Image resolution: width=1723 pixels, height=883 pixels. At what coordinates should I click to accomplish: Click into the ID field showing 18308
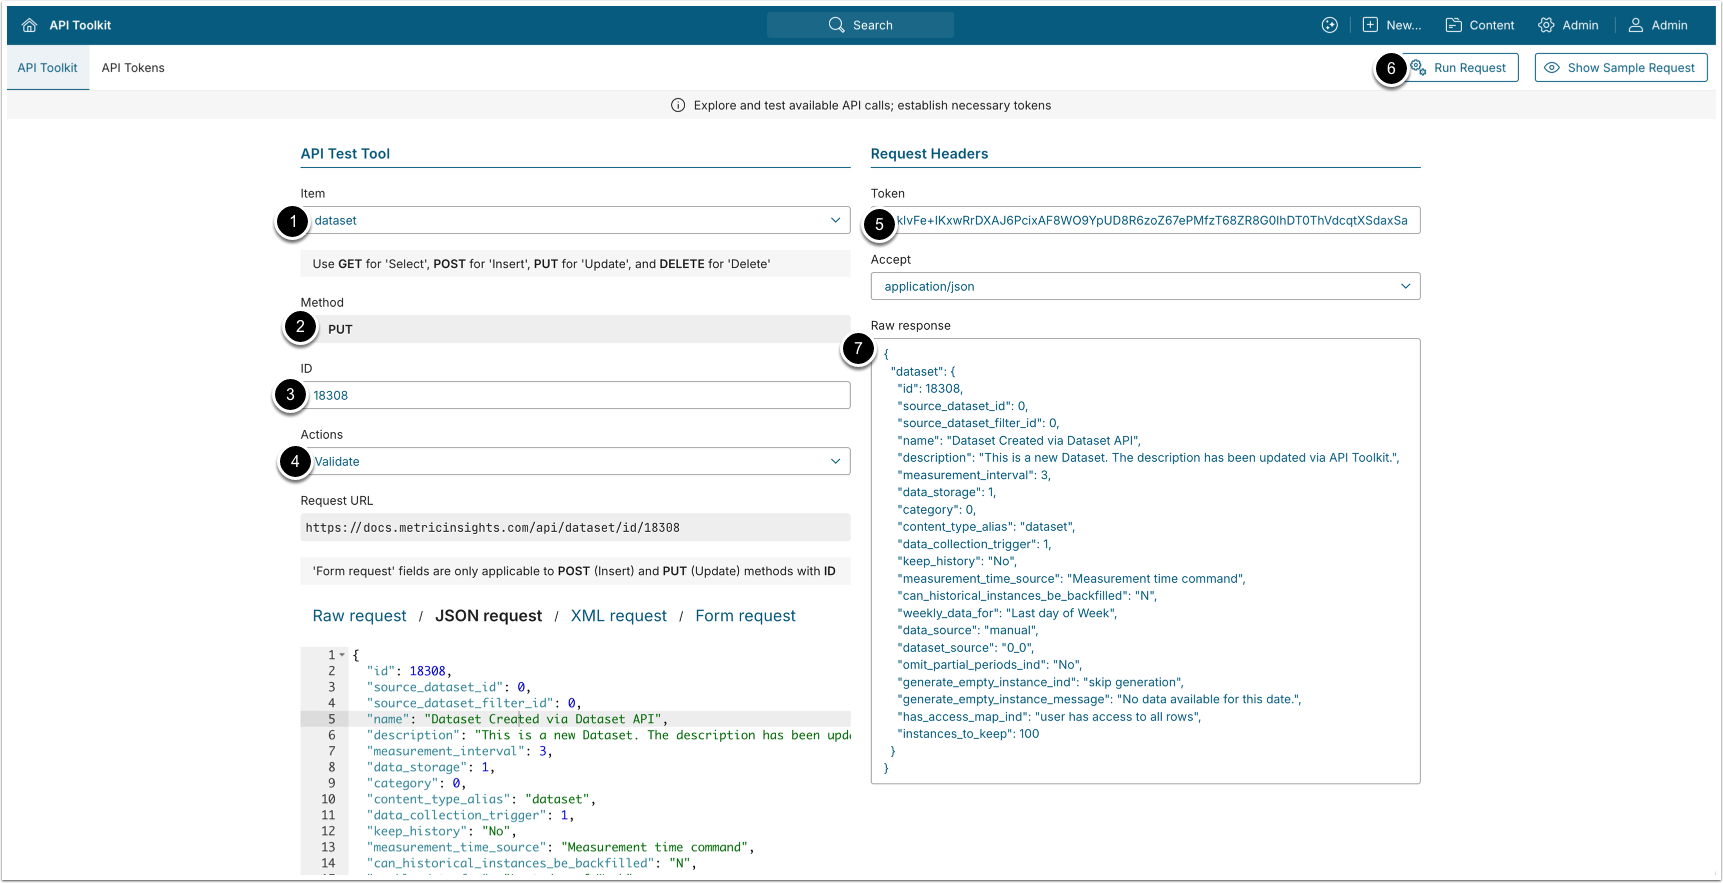pyautogui.click(x=580, y=395)
